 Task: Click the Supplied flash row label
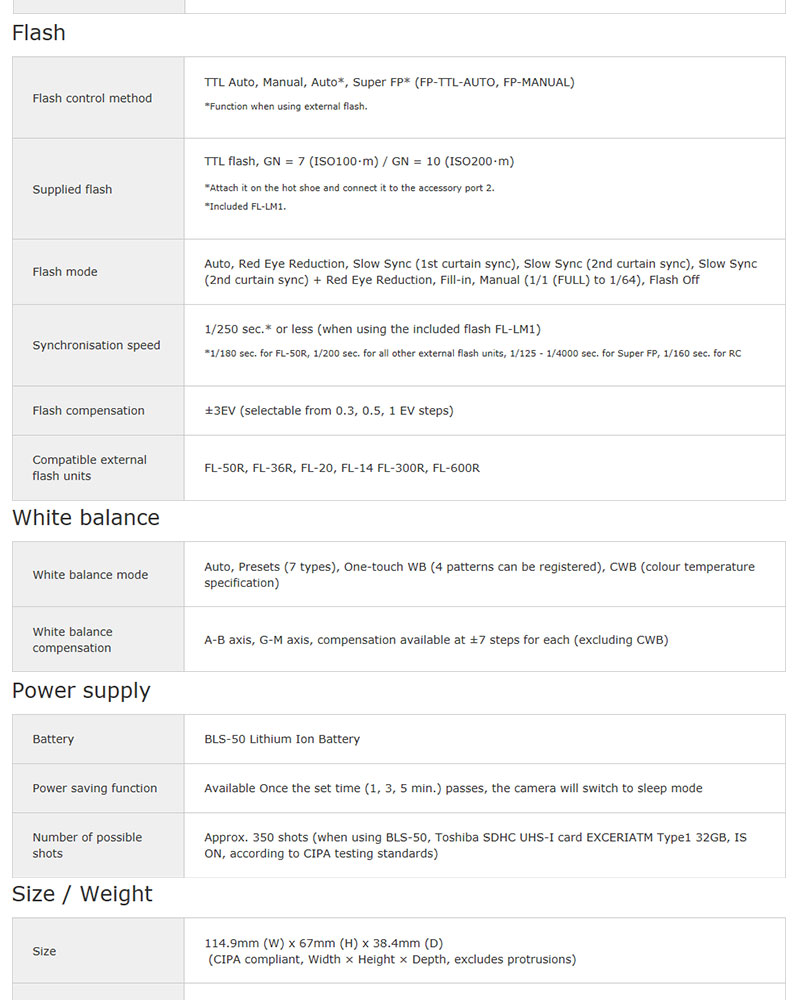(72, 189)
